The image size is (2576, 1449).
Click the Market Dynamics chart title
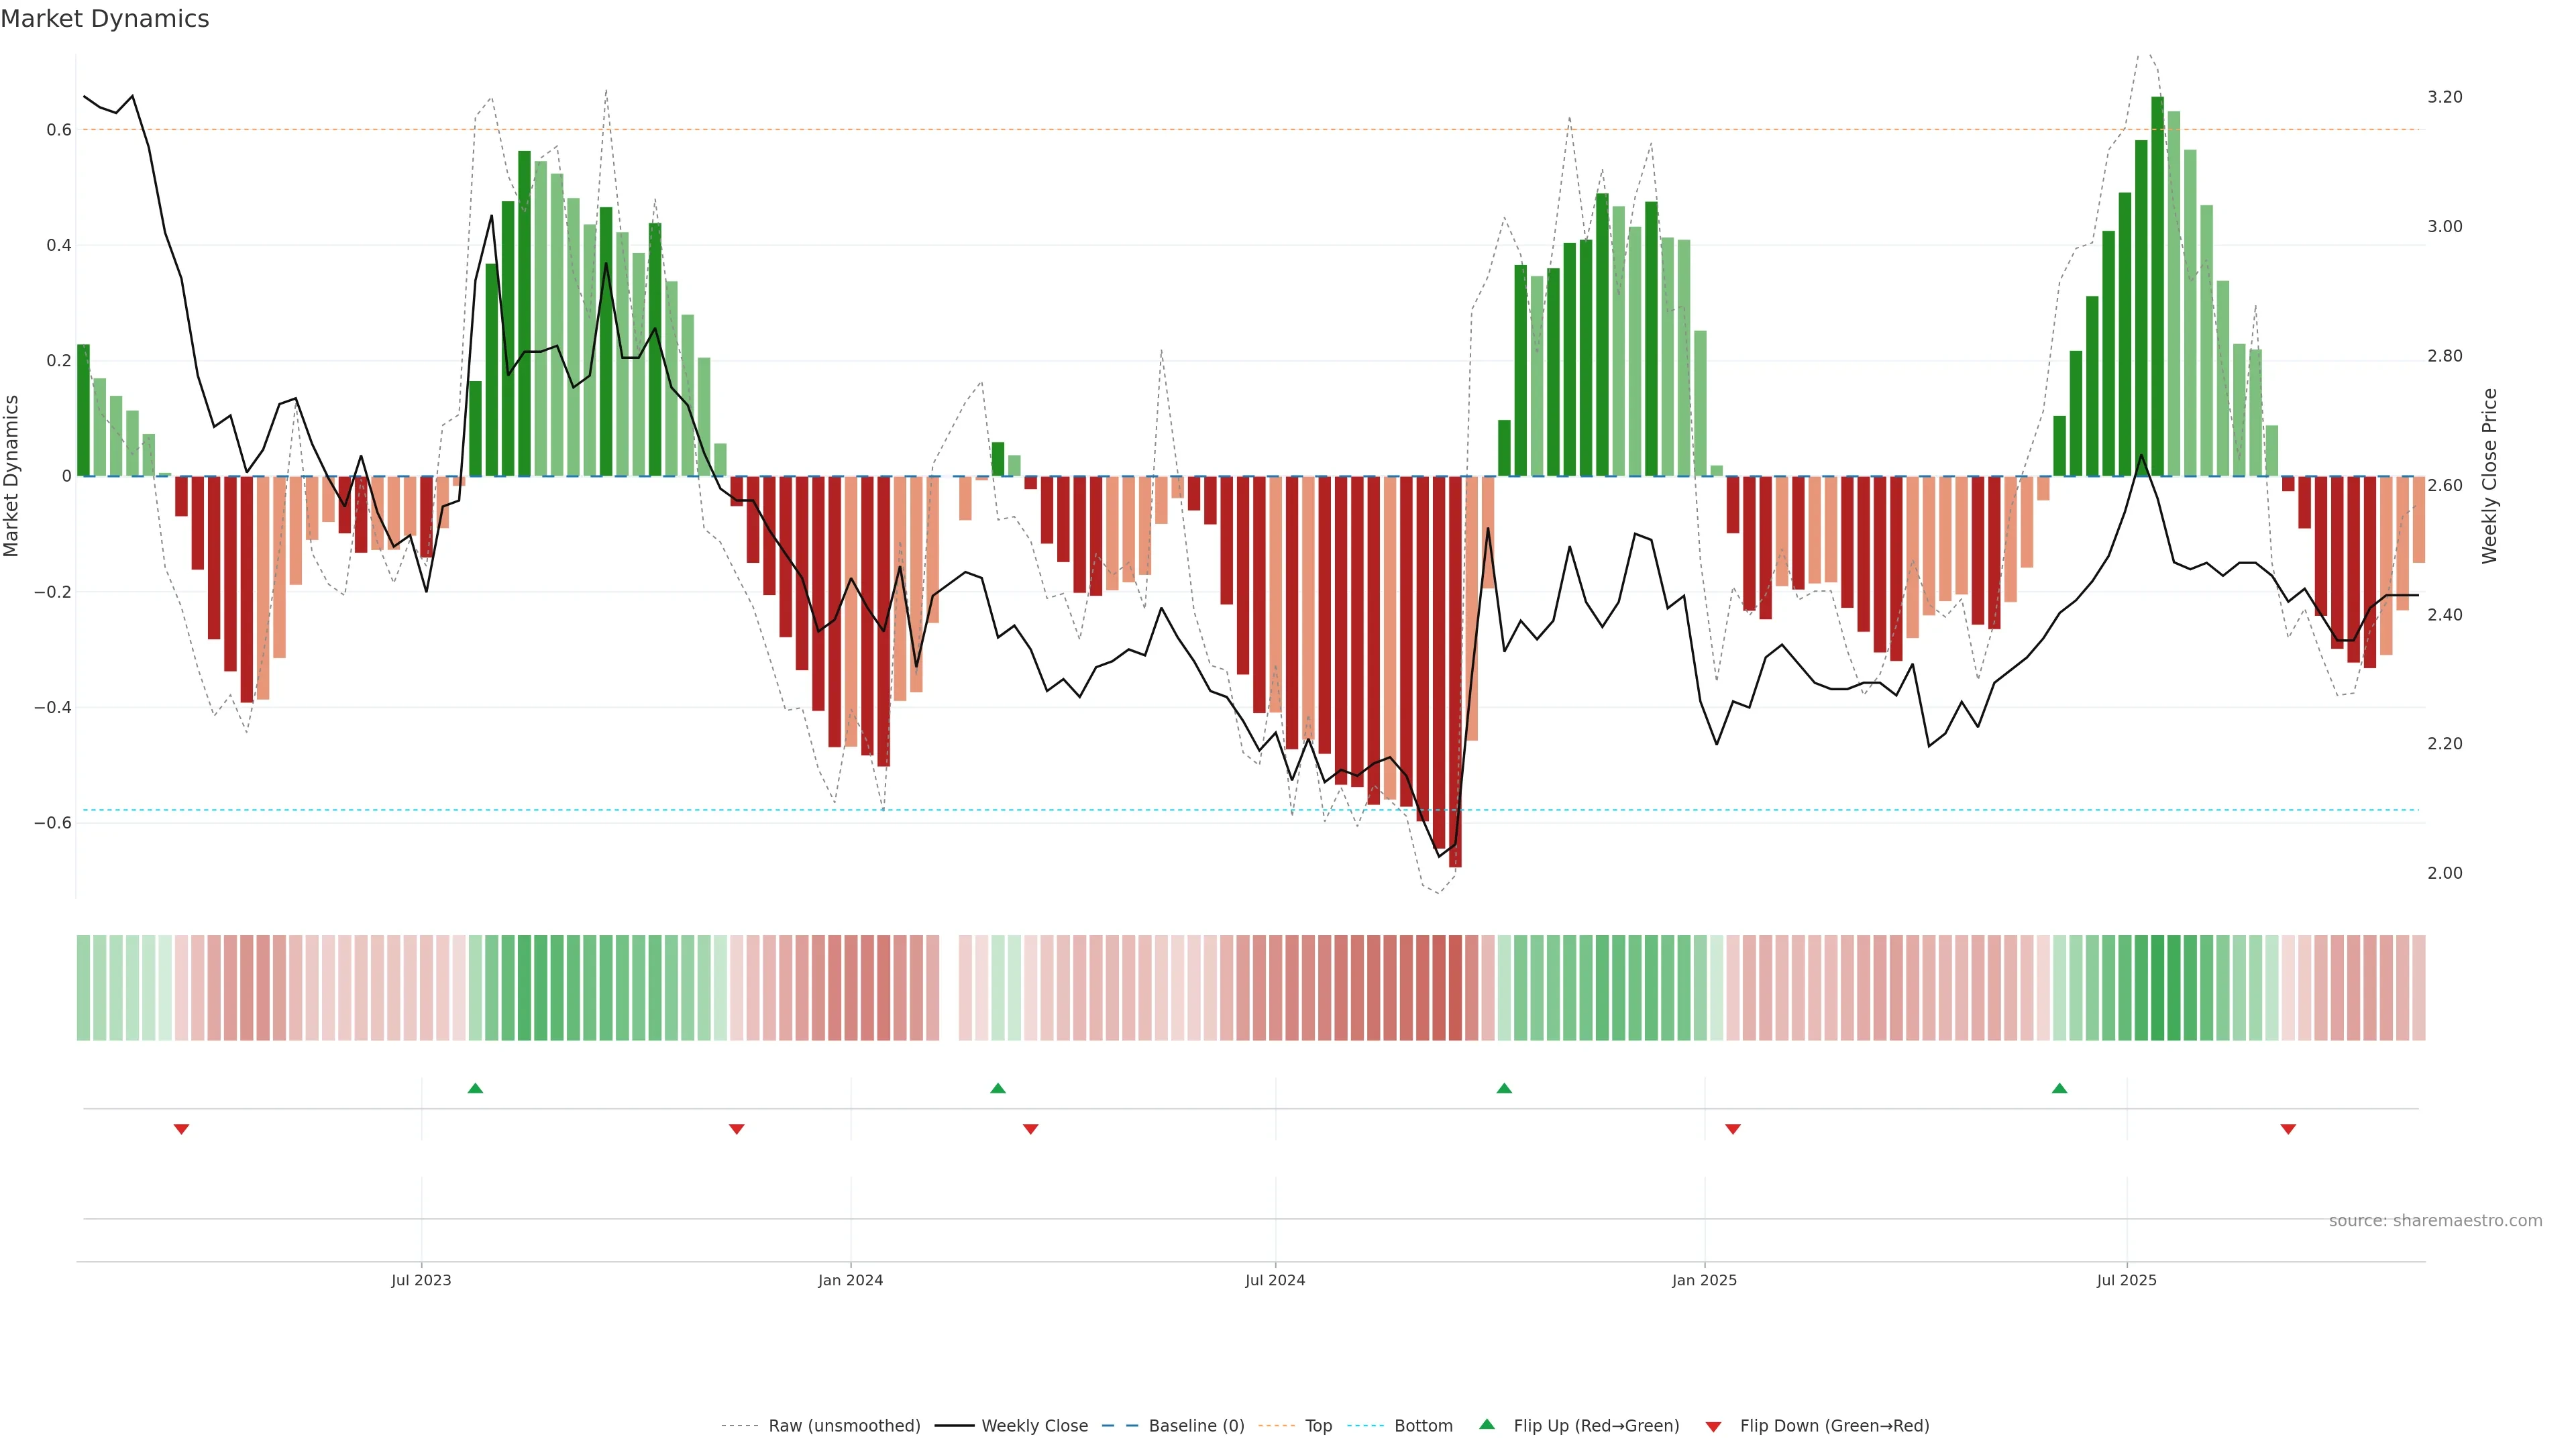(105, 19)
